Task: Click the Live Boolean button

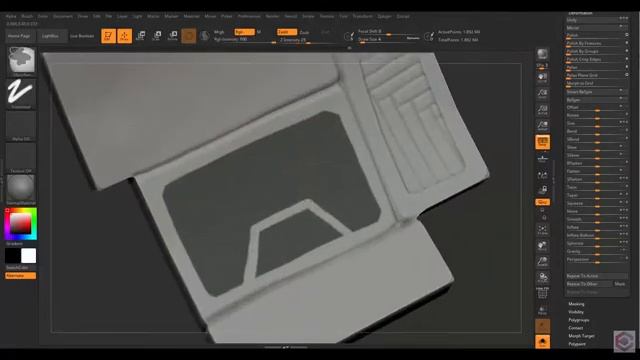Action: pyautogui.click(x=82, y=36)
